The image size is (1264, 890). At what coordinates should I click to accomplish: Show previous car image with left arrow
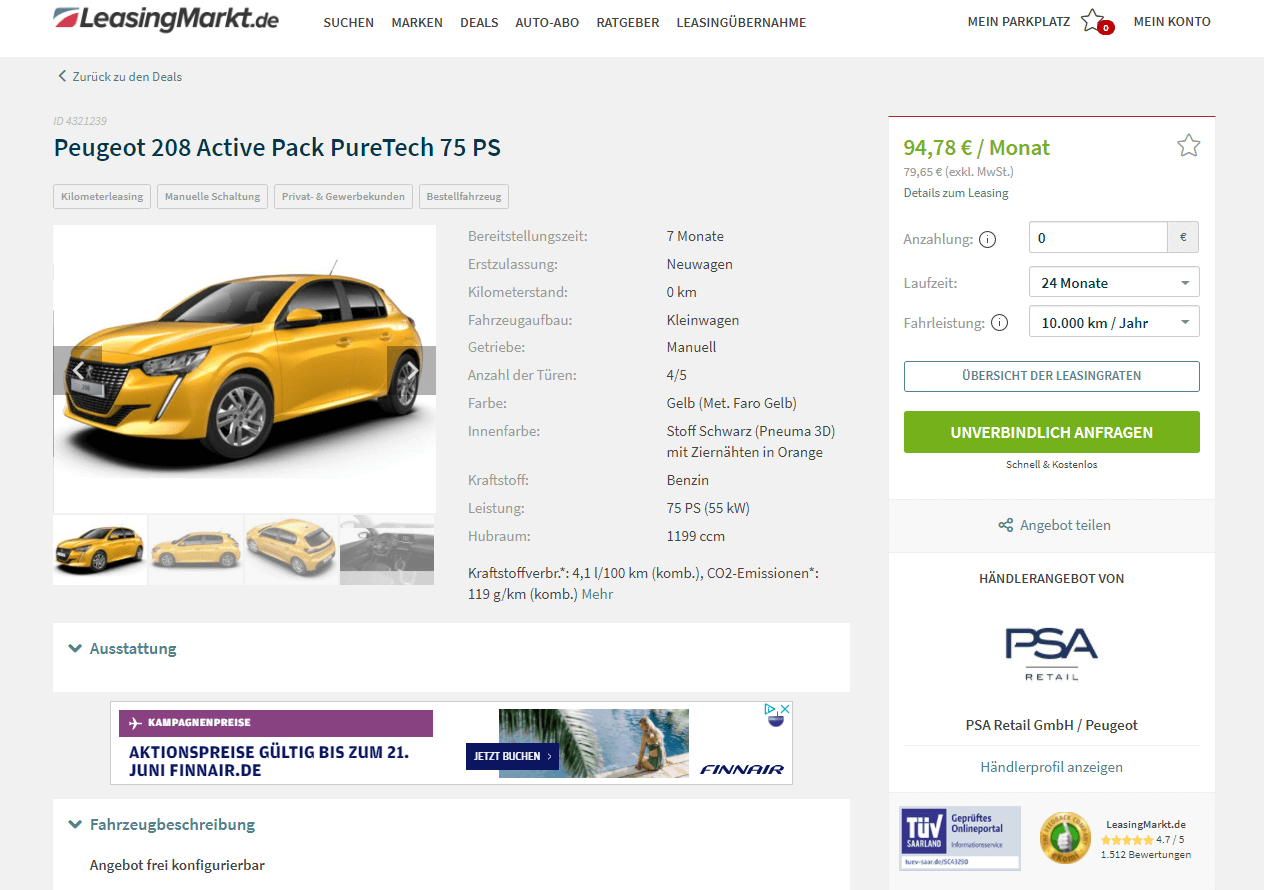[x=78, y=370]
